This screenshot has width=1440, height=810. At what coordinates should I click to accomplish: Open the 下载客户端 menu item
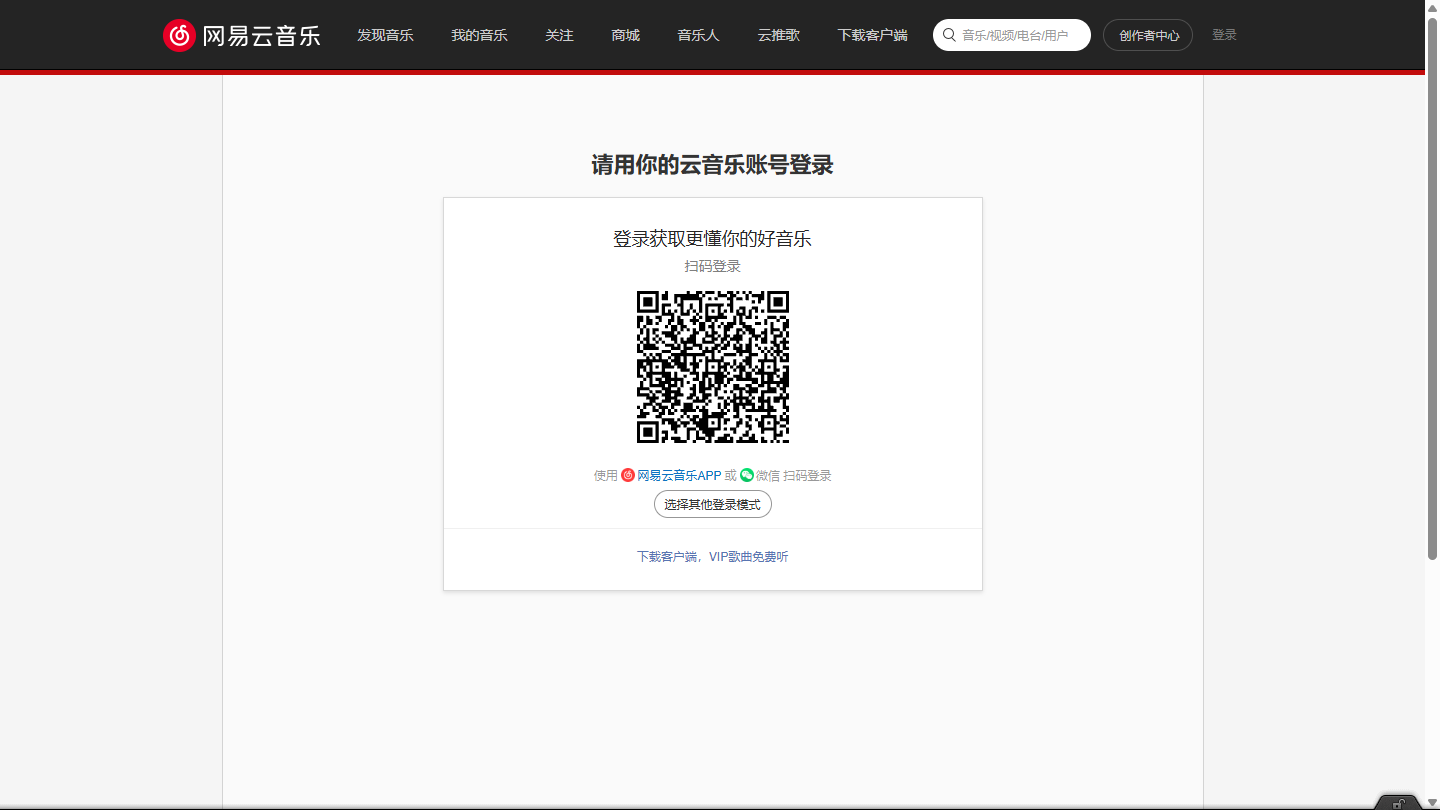872,35
